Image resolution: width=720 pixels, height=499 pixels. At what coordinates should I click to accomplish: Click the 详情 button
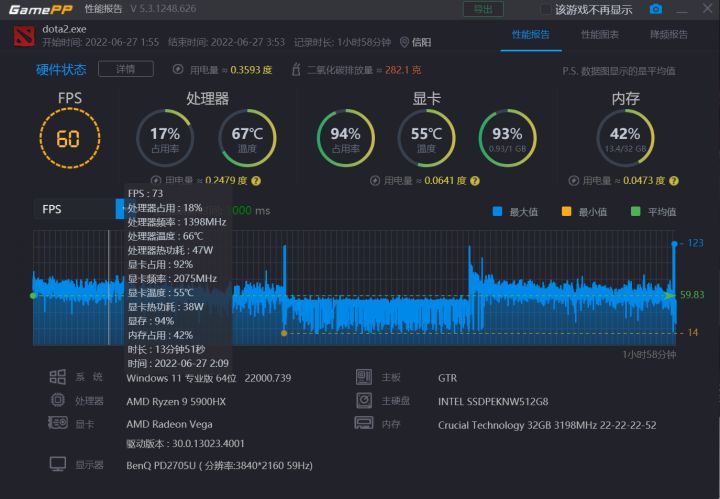point(126,69)
